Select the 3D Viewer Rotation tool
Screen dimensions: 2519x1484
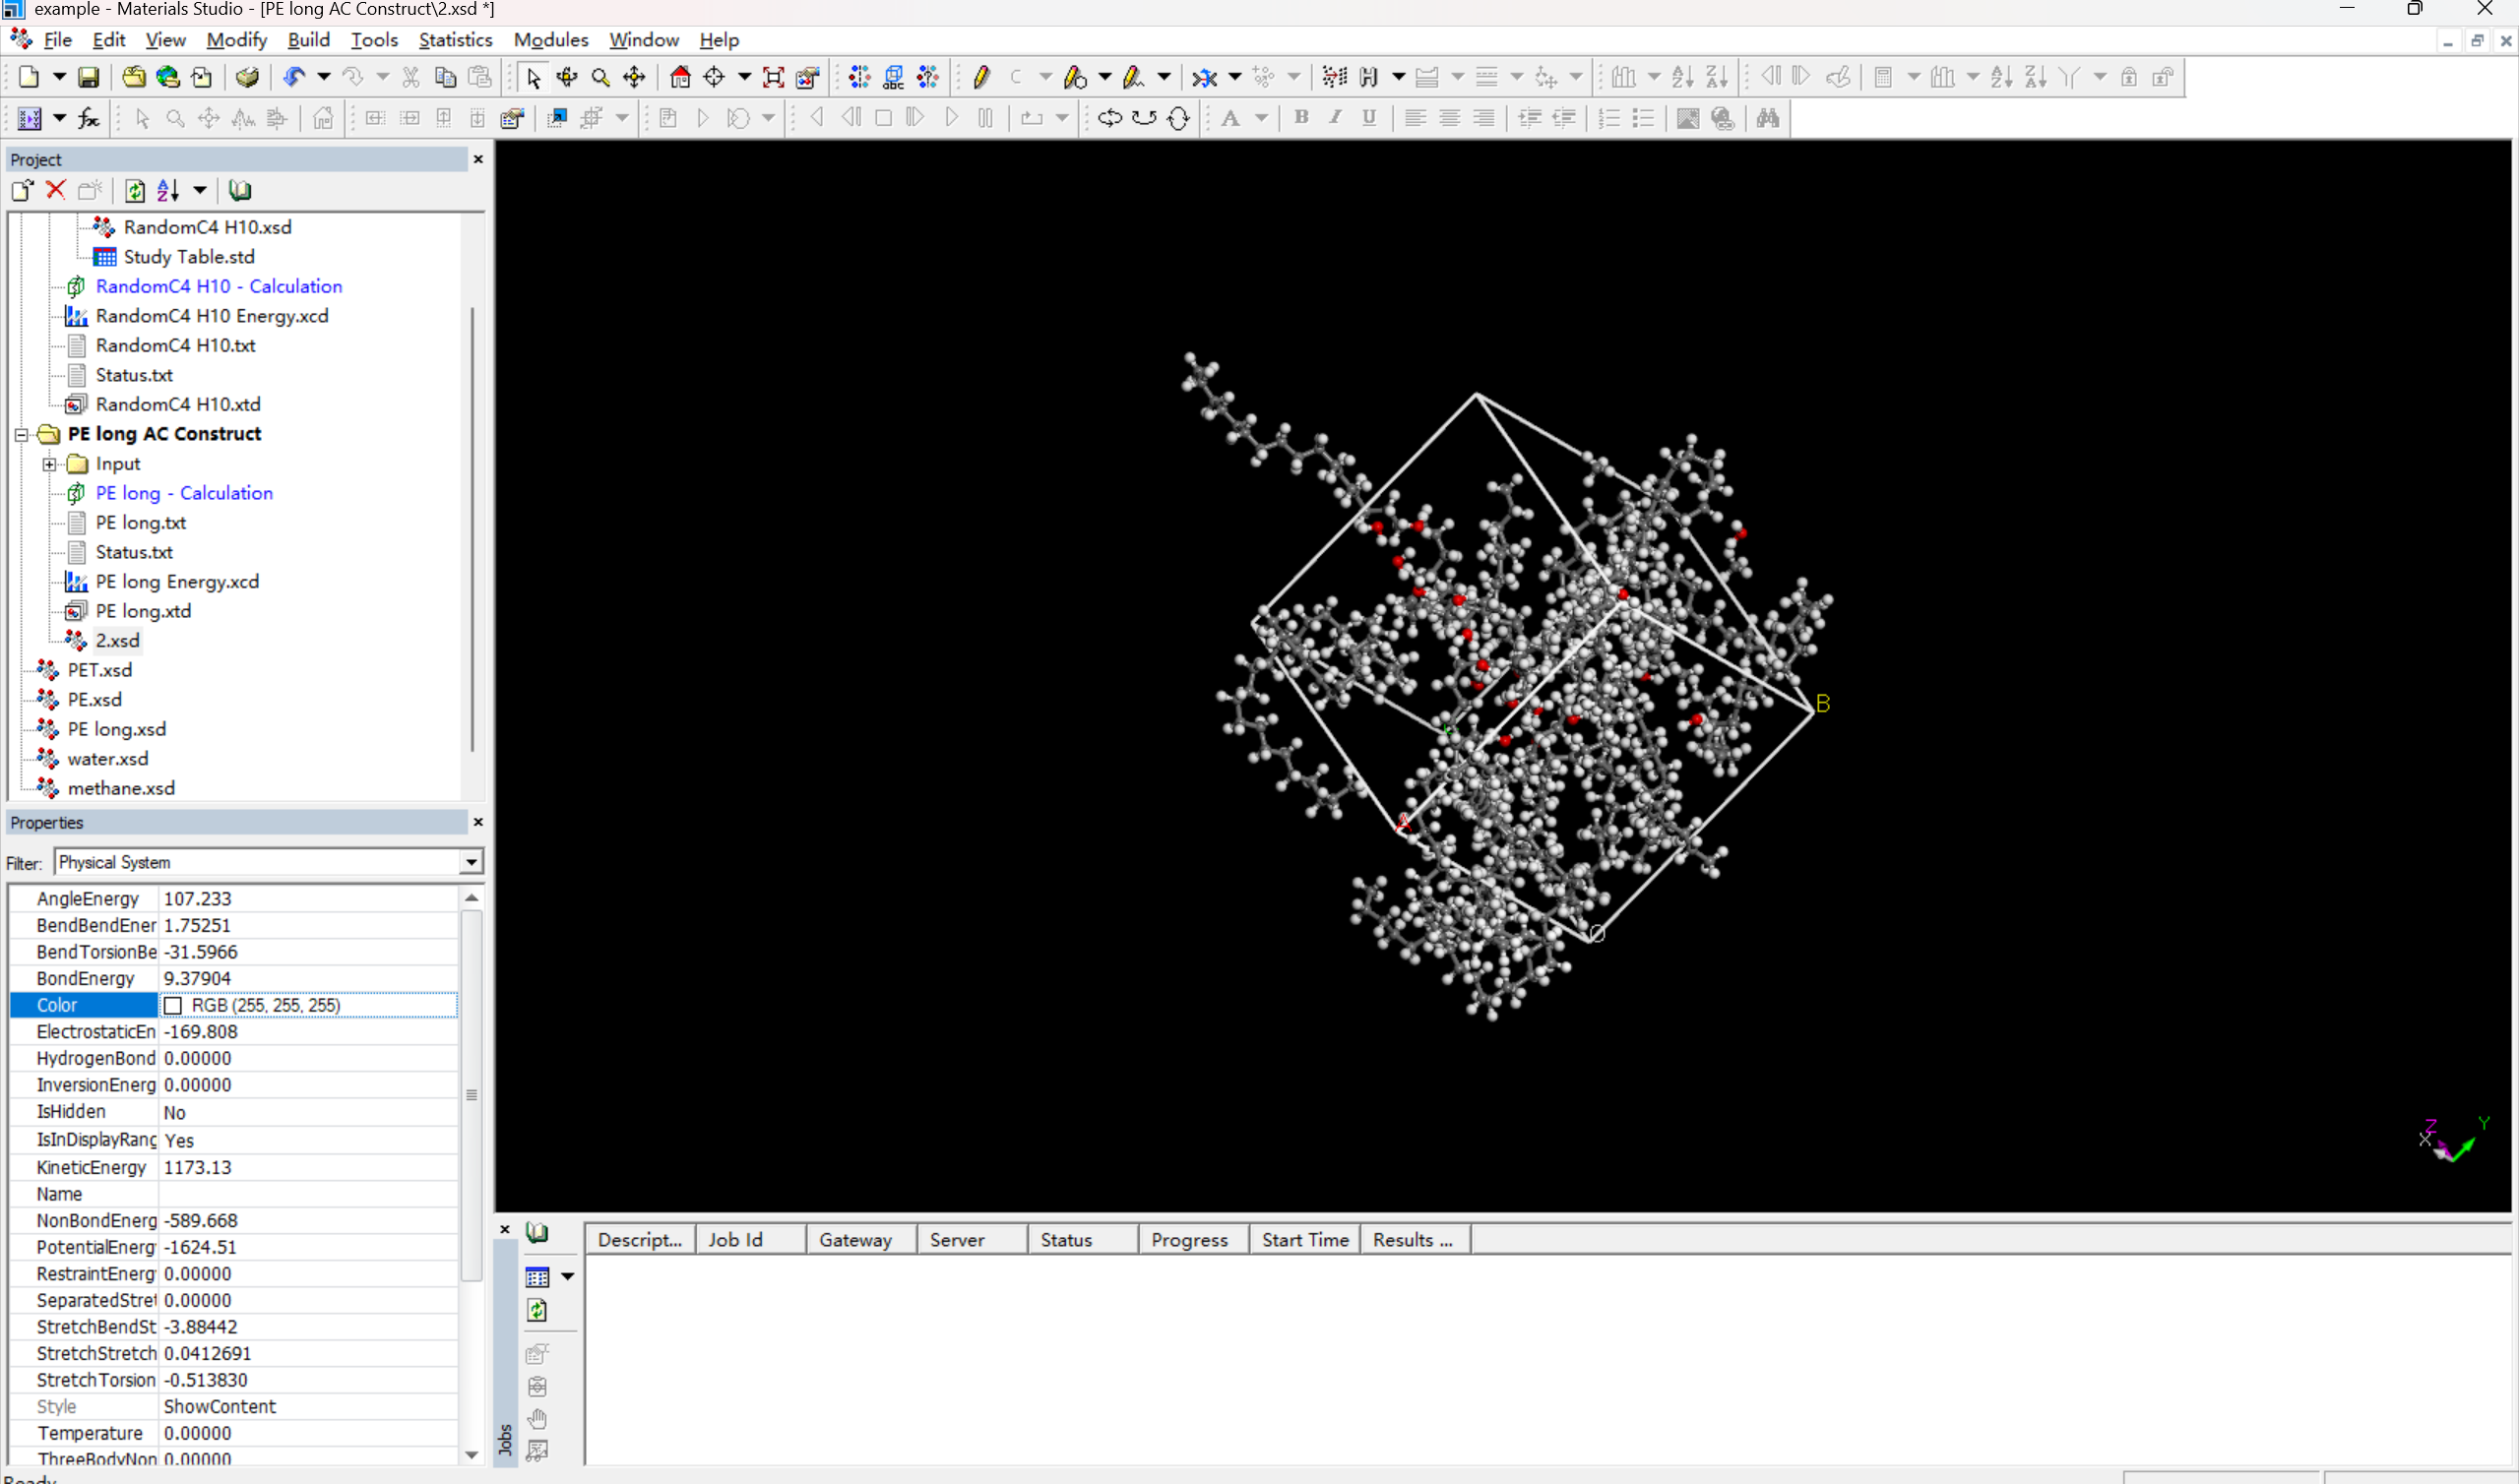567,77
